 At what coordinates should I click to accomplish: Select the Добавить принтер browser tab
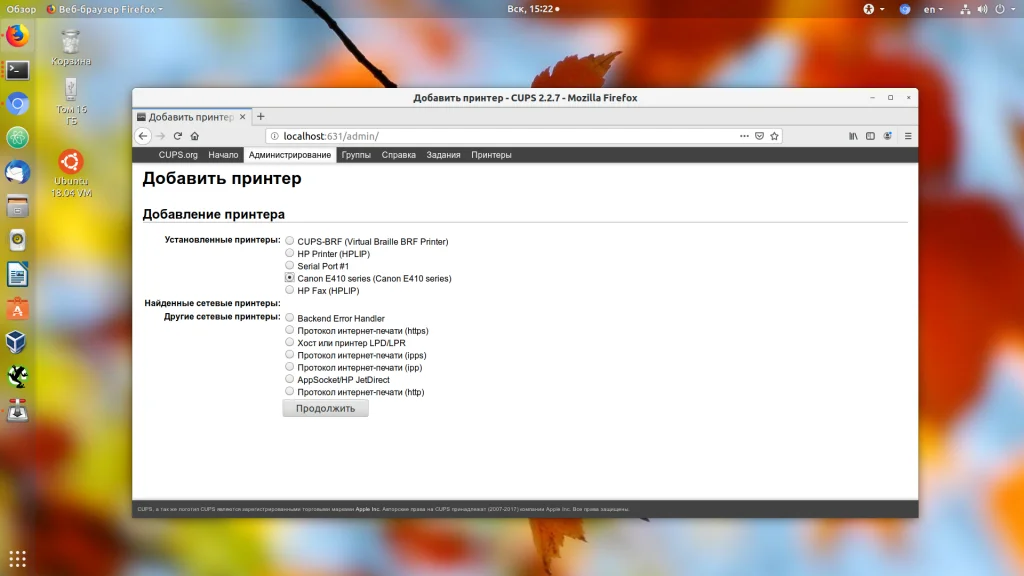pyautogui.click(x=191, y=117)
